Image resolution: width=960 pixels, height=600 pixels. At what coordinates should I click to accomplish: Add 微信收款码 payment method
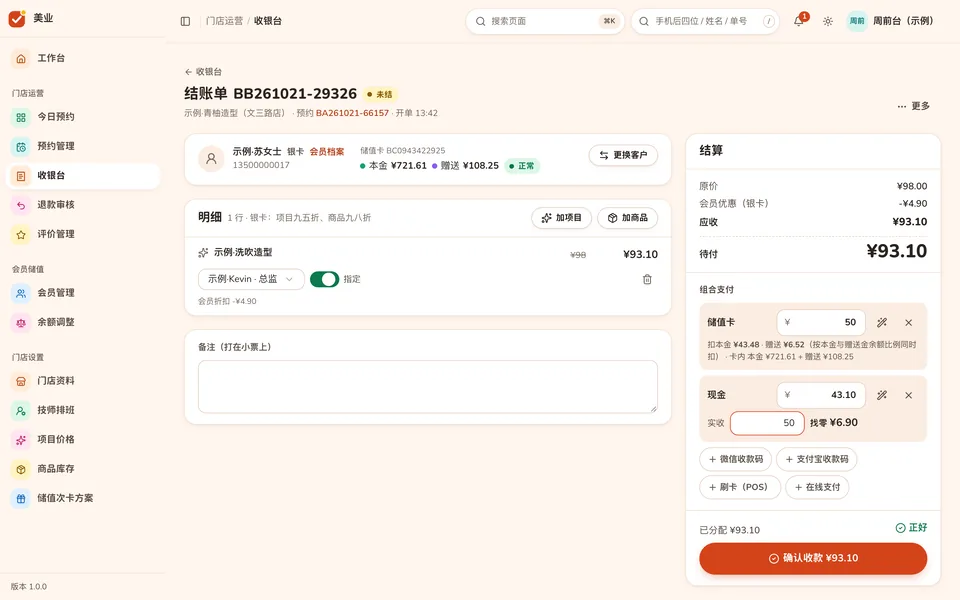(x=735, y=459)
